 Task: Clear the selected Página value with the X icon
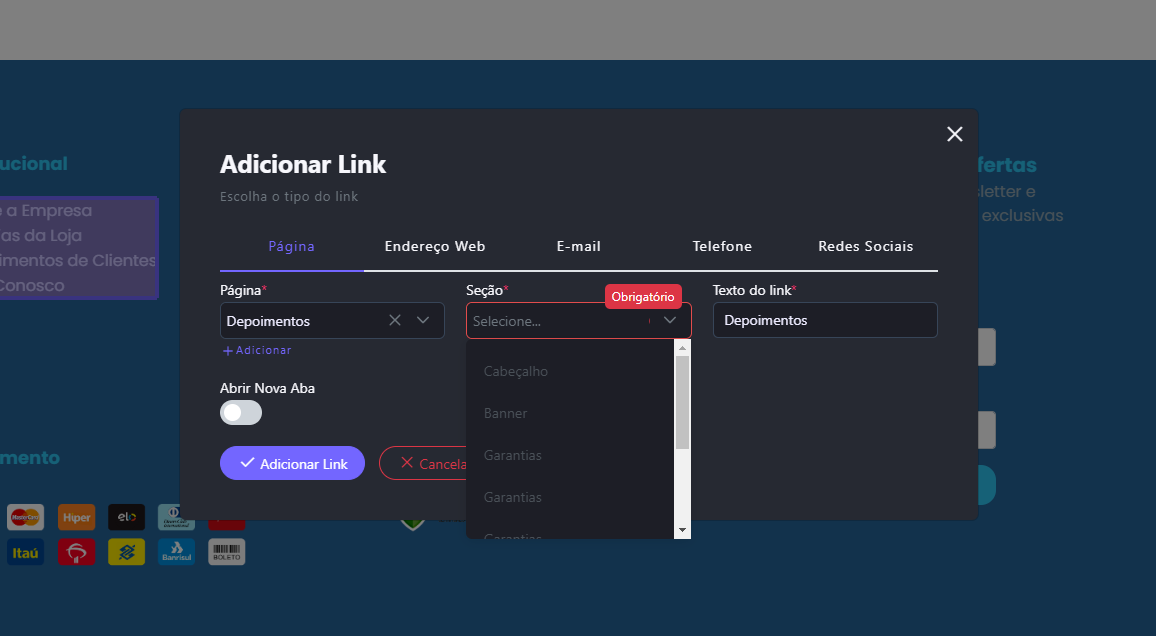(395, 320)
